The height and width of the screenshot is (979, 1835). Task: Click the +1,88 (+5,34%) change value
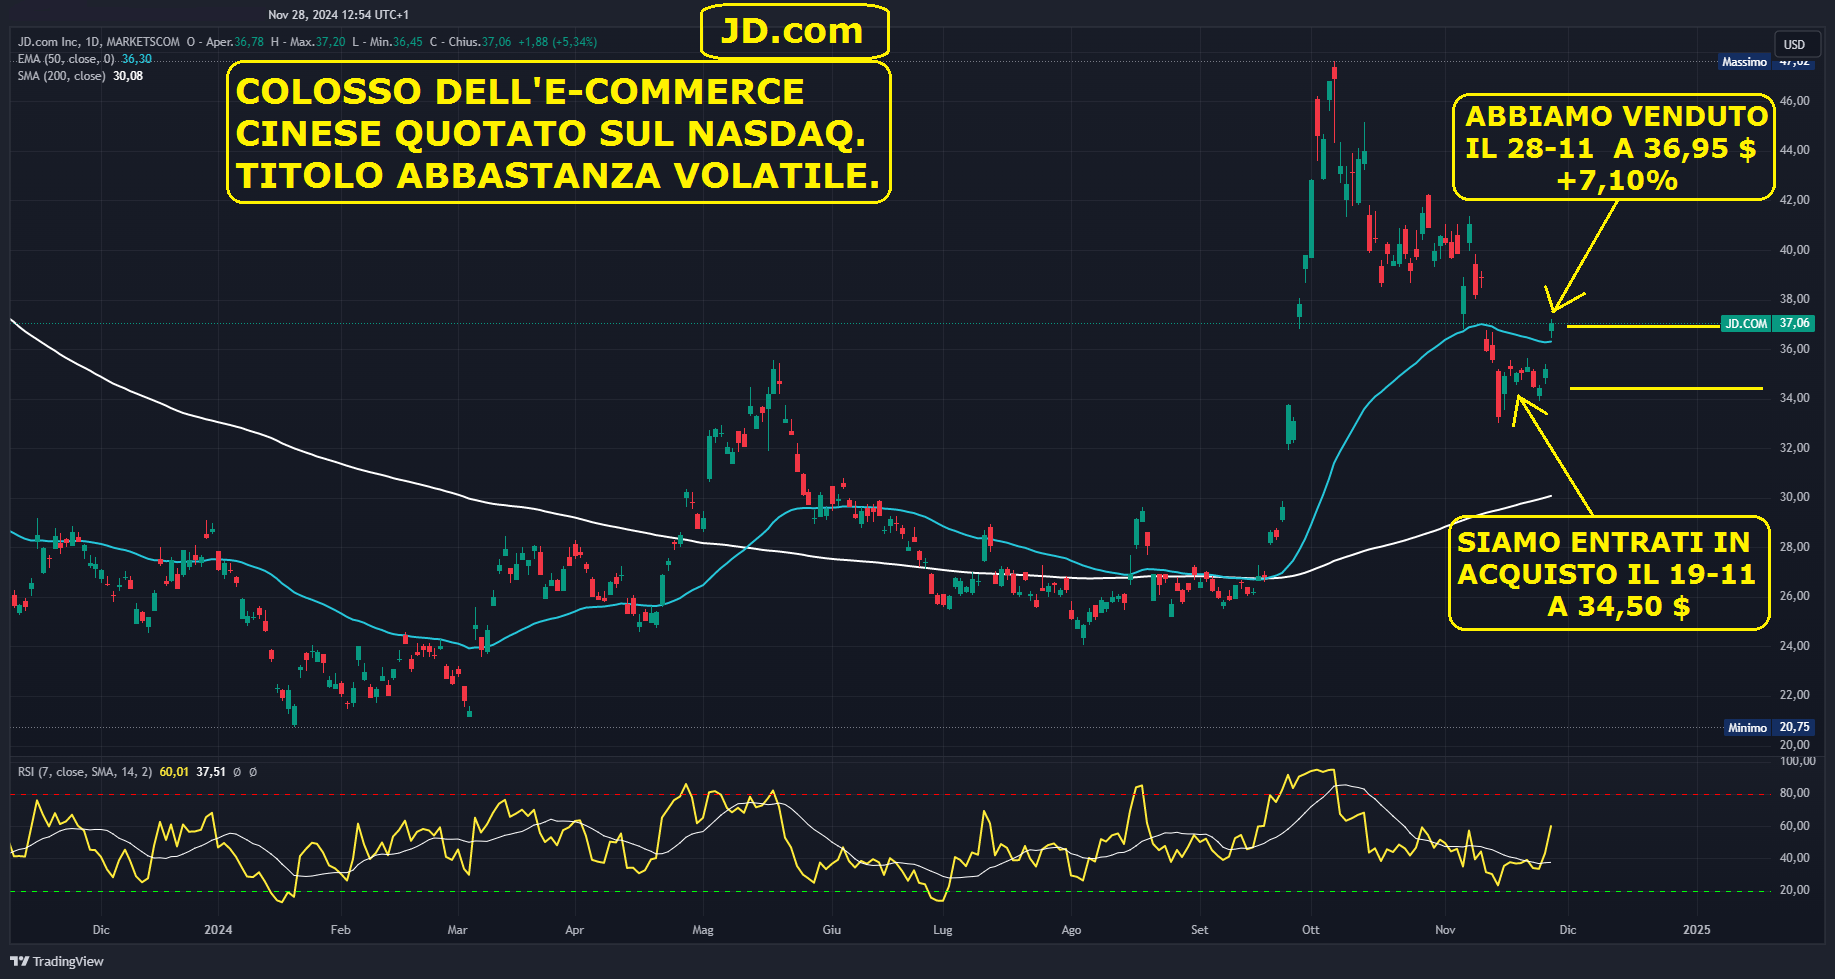tap(557, 42)
